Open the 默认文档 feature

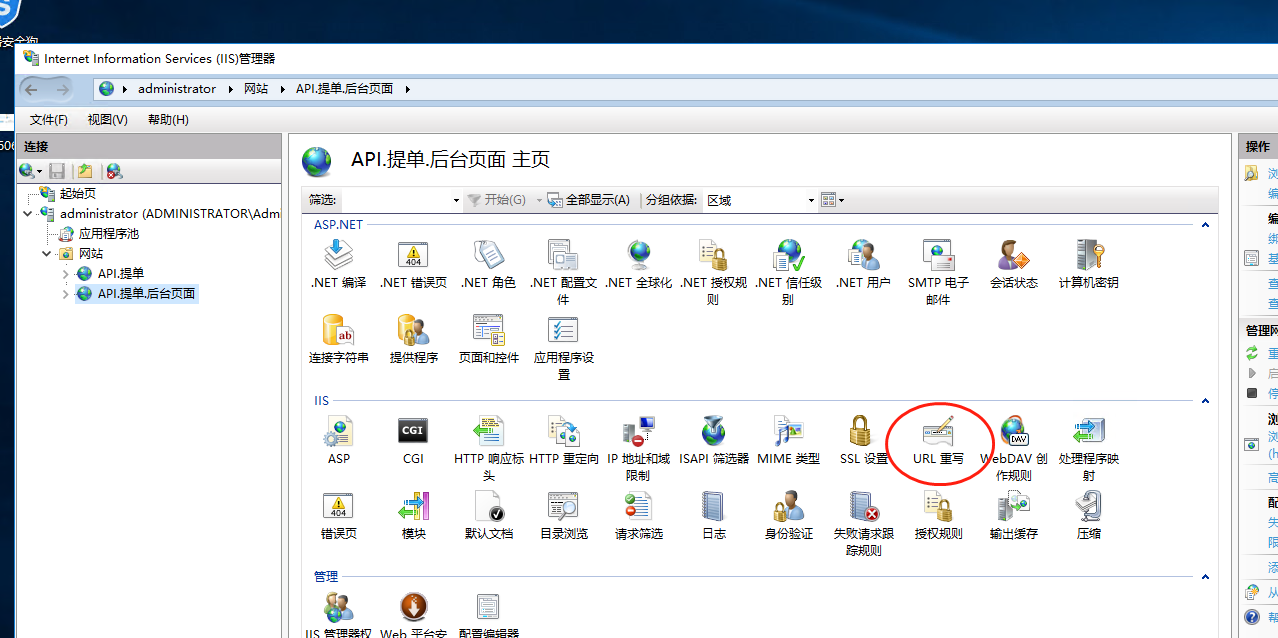point(488,515)
